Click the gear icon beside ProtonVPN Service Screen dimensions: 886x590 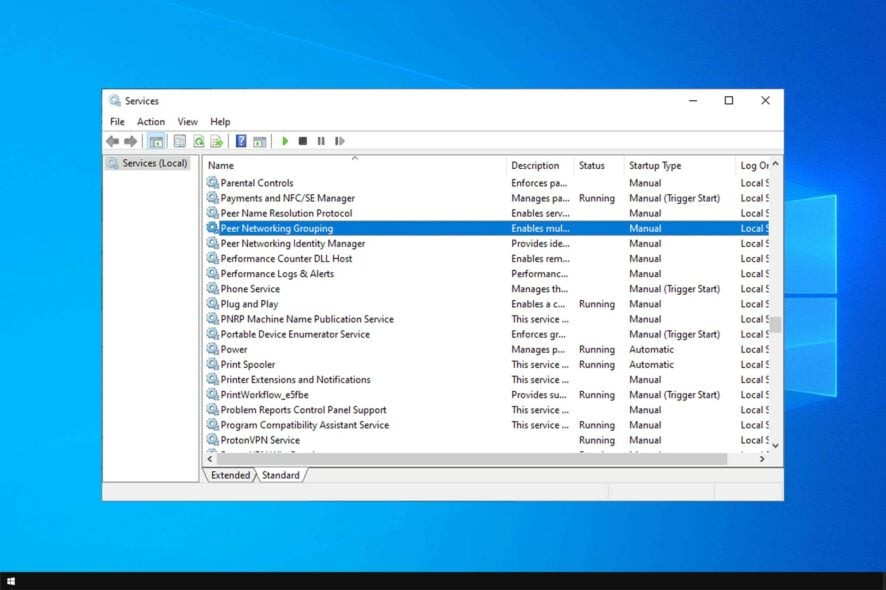point(212,440)
